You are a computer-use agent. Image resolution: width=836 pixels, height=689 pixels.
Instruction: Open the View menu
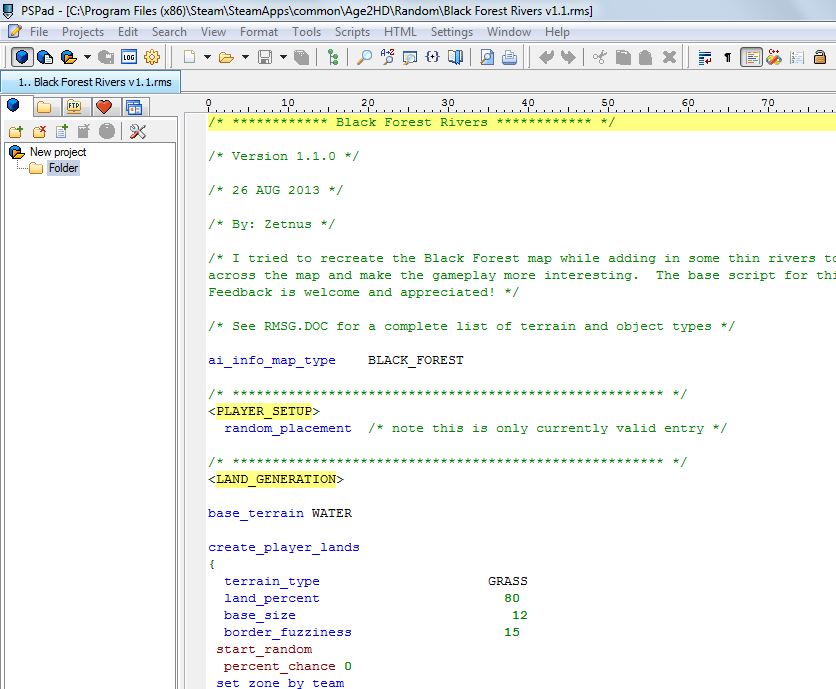[213, 32]
